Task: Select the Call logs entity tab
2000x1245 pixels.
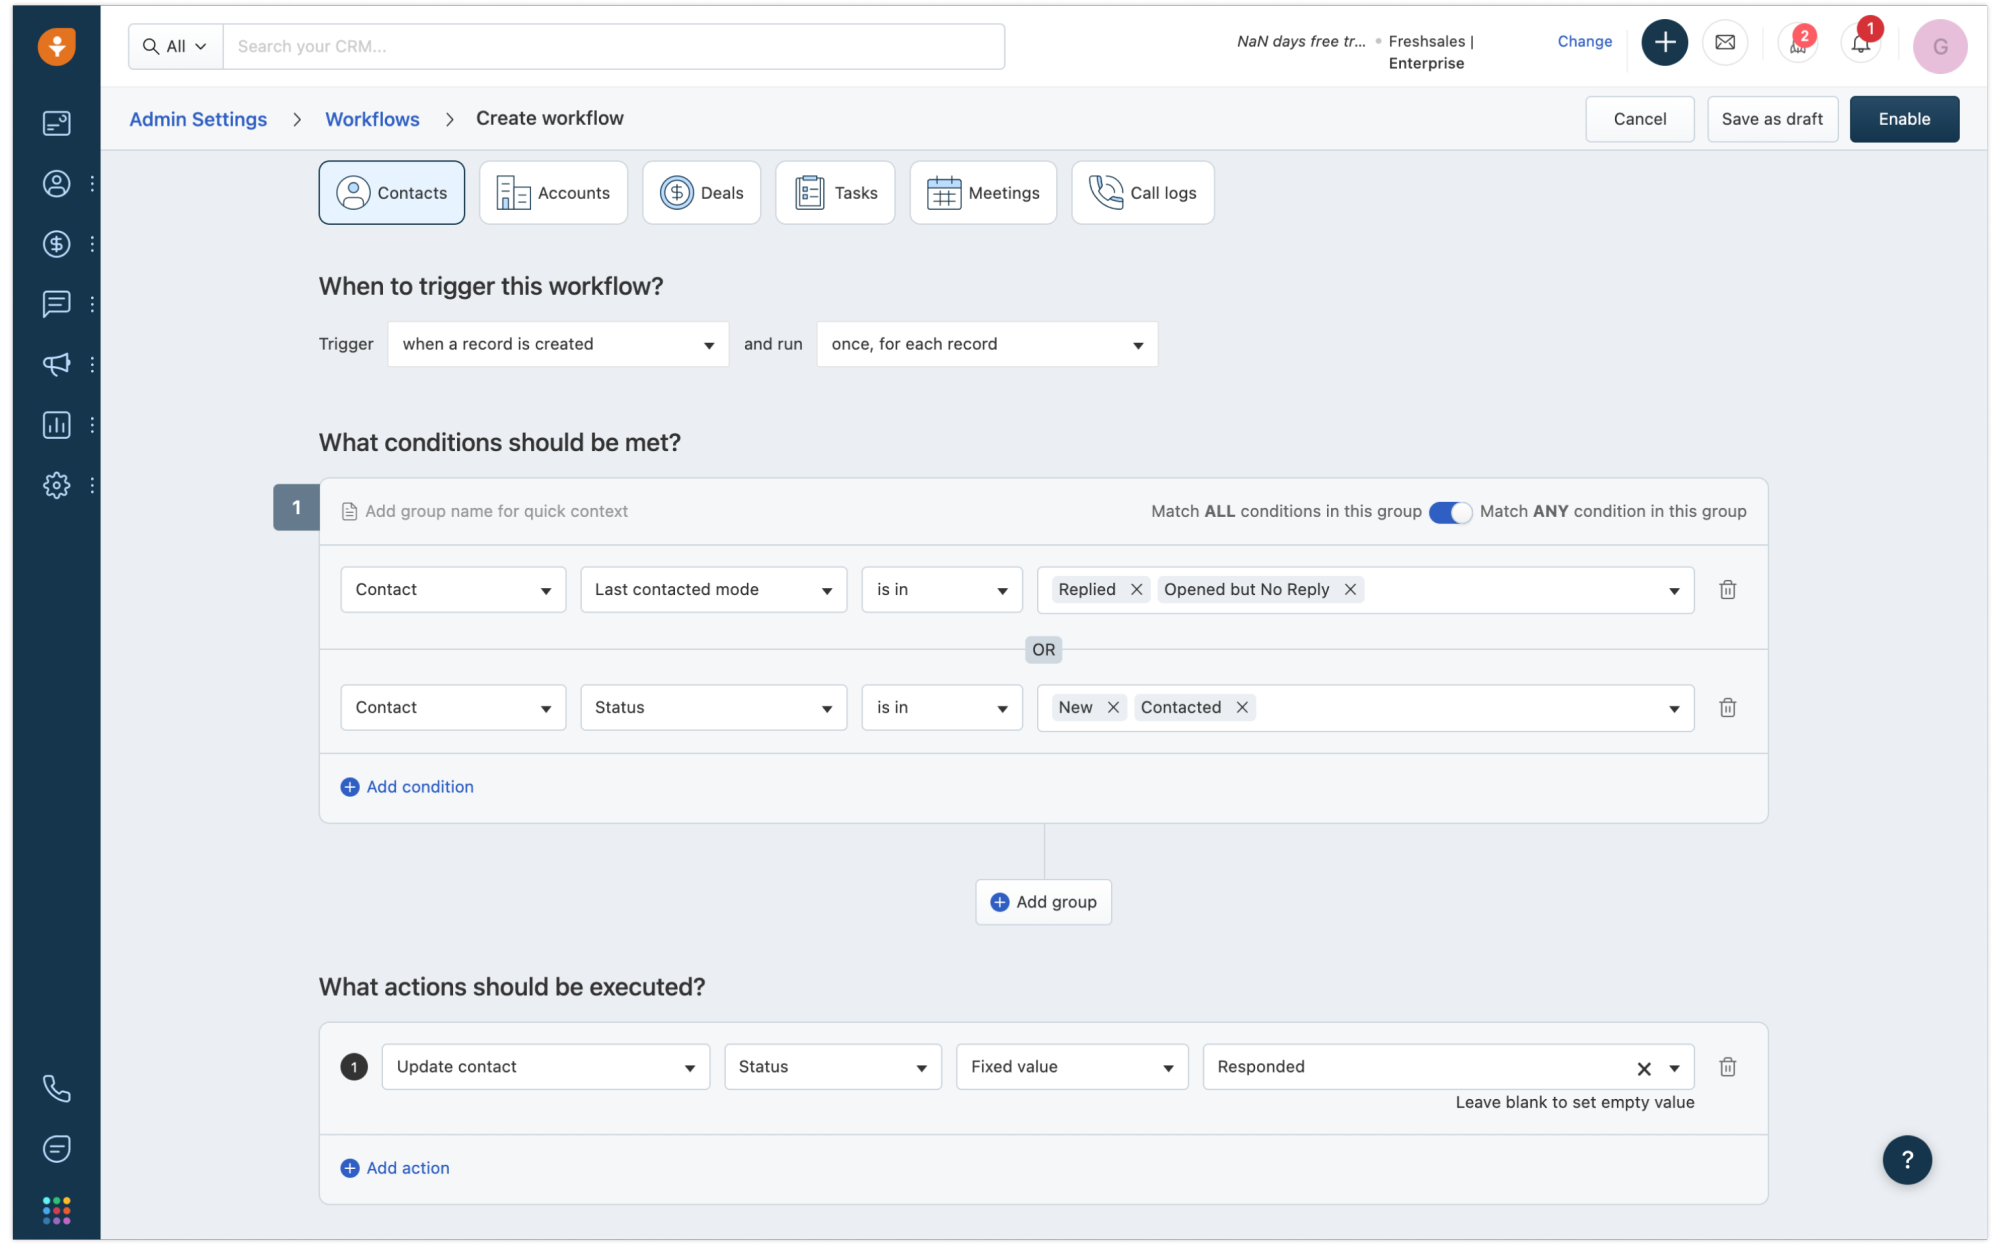Action: pos(1142,192)
